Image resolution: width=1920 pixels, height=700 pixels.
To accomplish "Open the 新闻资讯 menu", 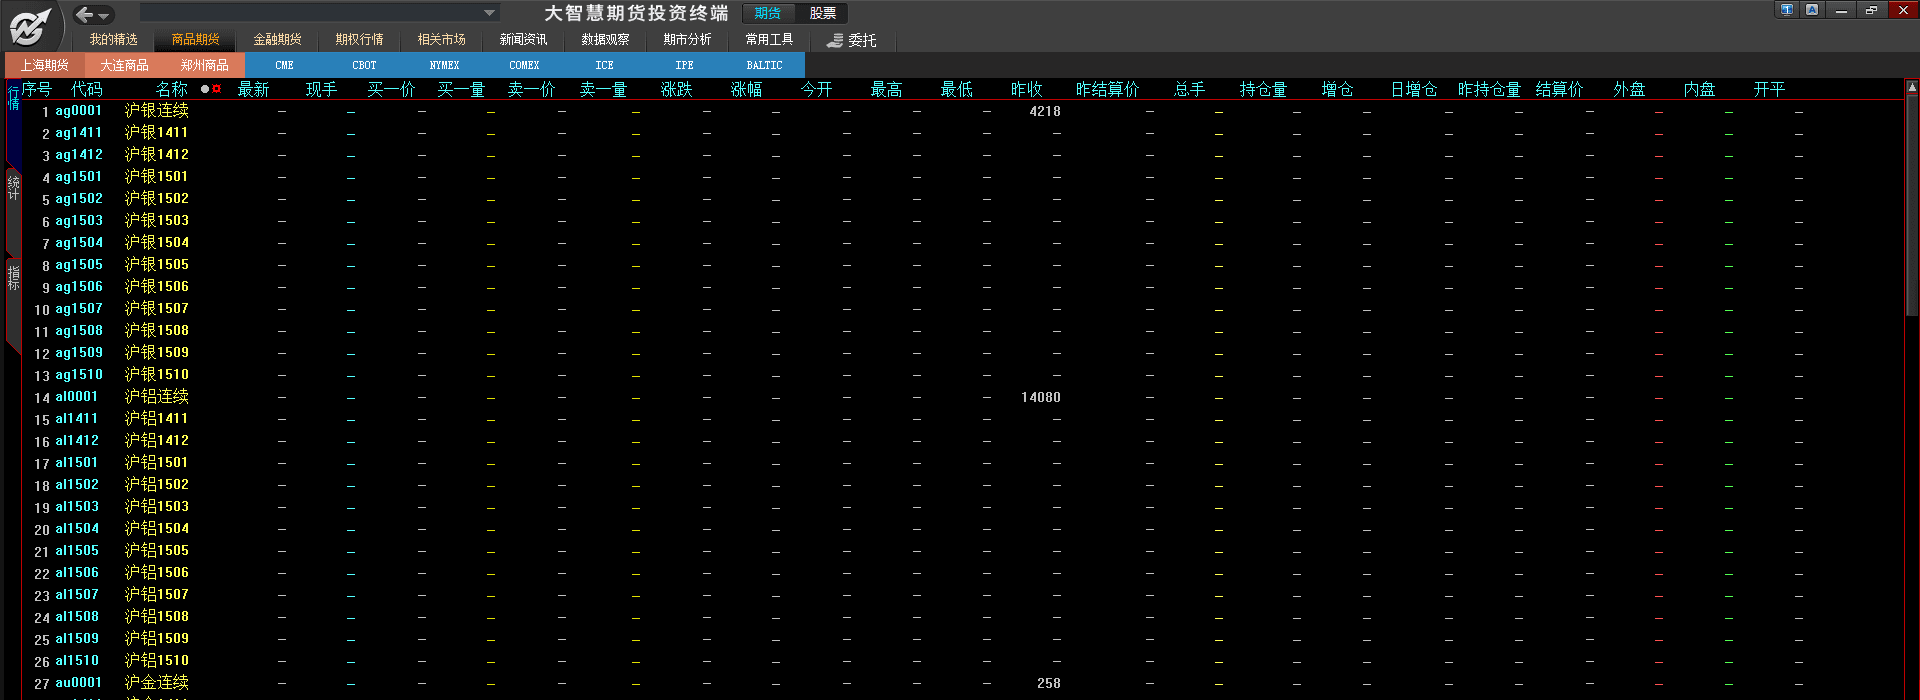I will [523, 39].
